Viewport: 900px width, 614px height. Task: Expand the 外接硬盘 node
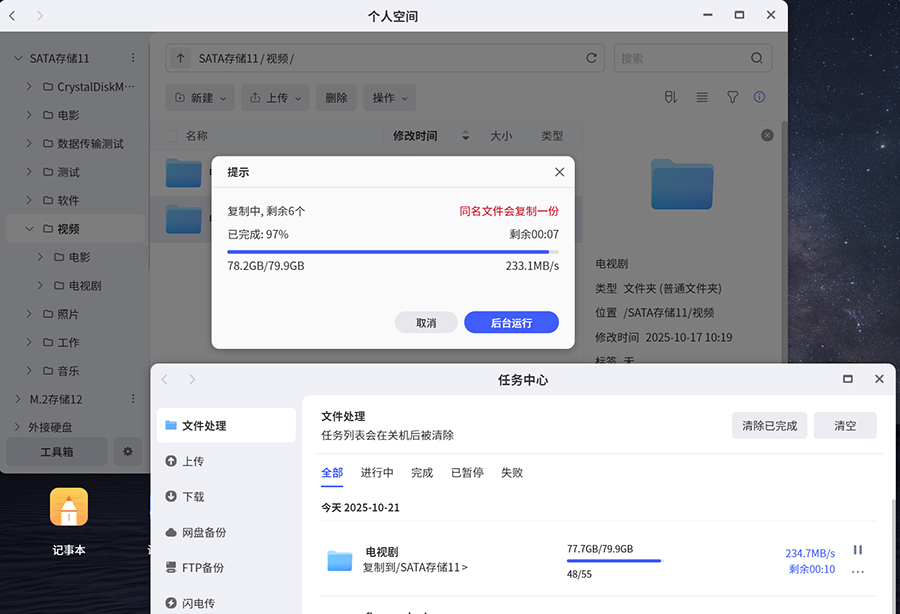coord(18,427)
